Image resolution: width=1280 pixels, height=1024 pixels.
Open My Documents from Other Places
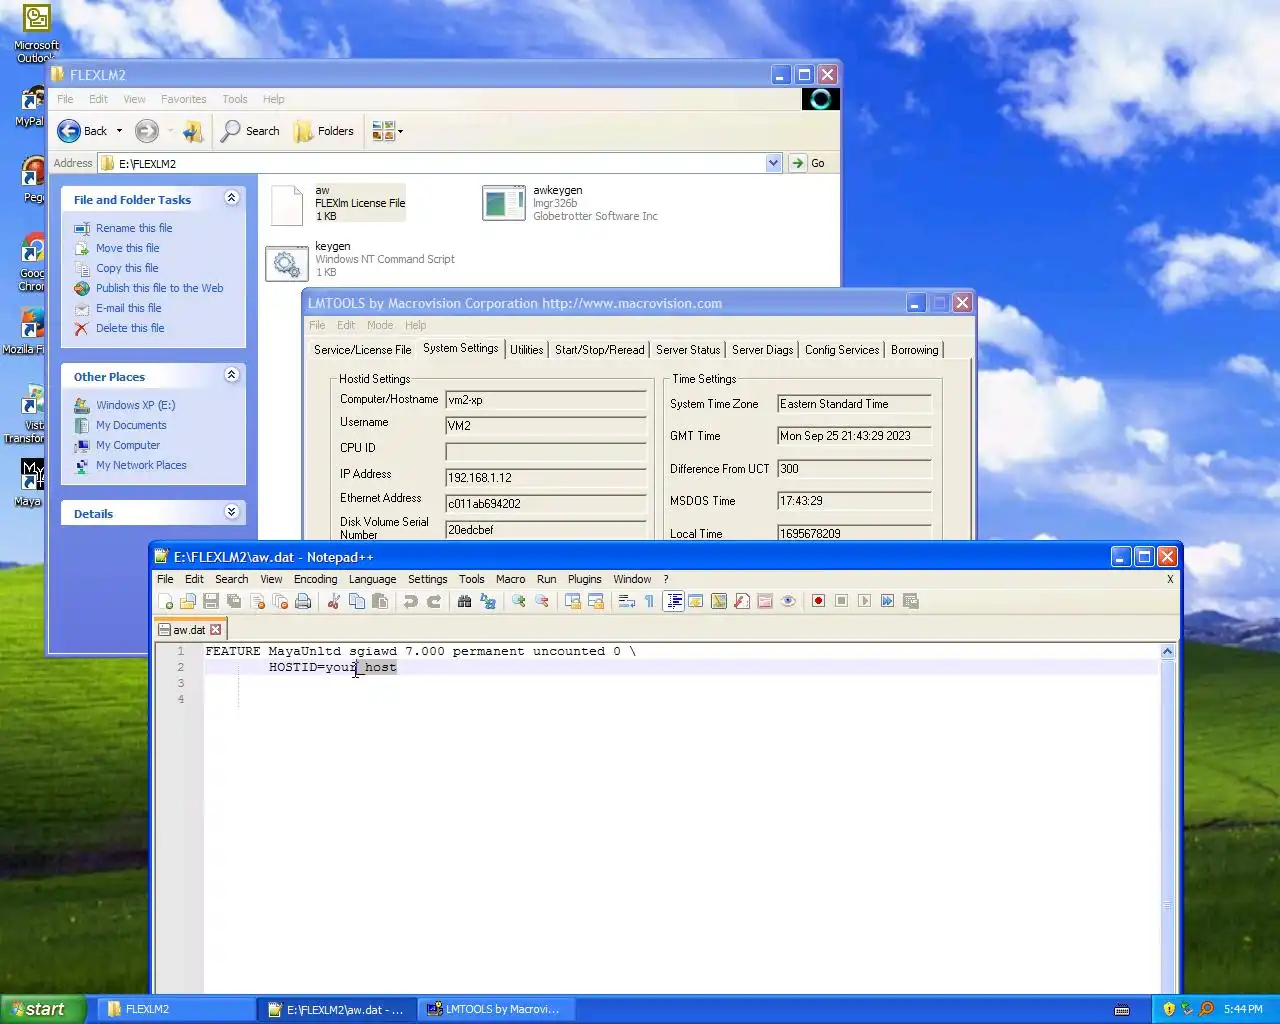[x=131, y=425]
